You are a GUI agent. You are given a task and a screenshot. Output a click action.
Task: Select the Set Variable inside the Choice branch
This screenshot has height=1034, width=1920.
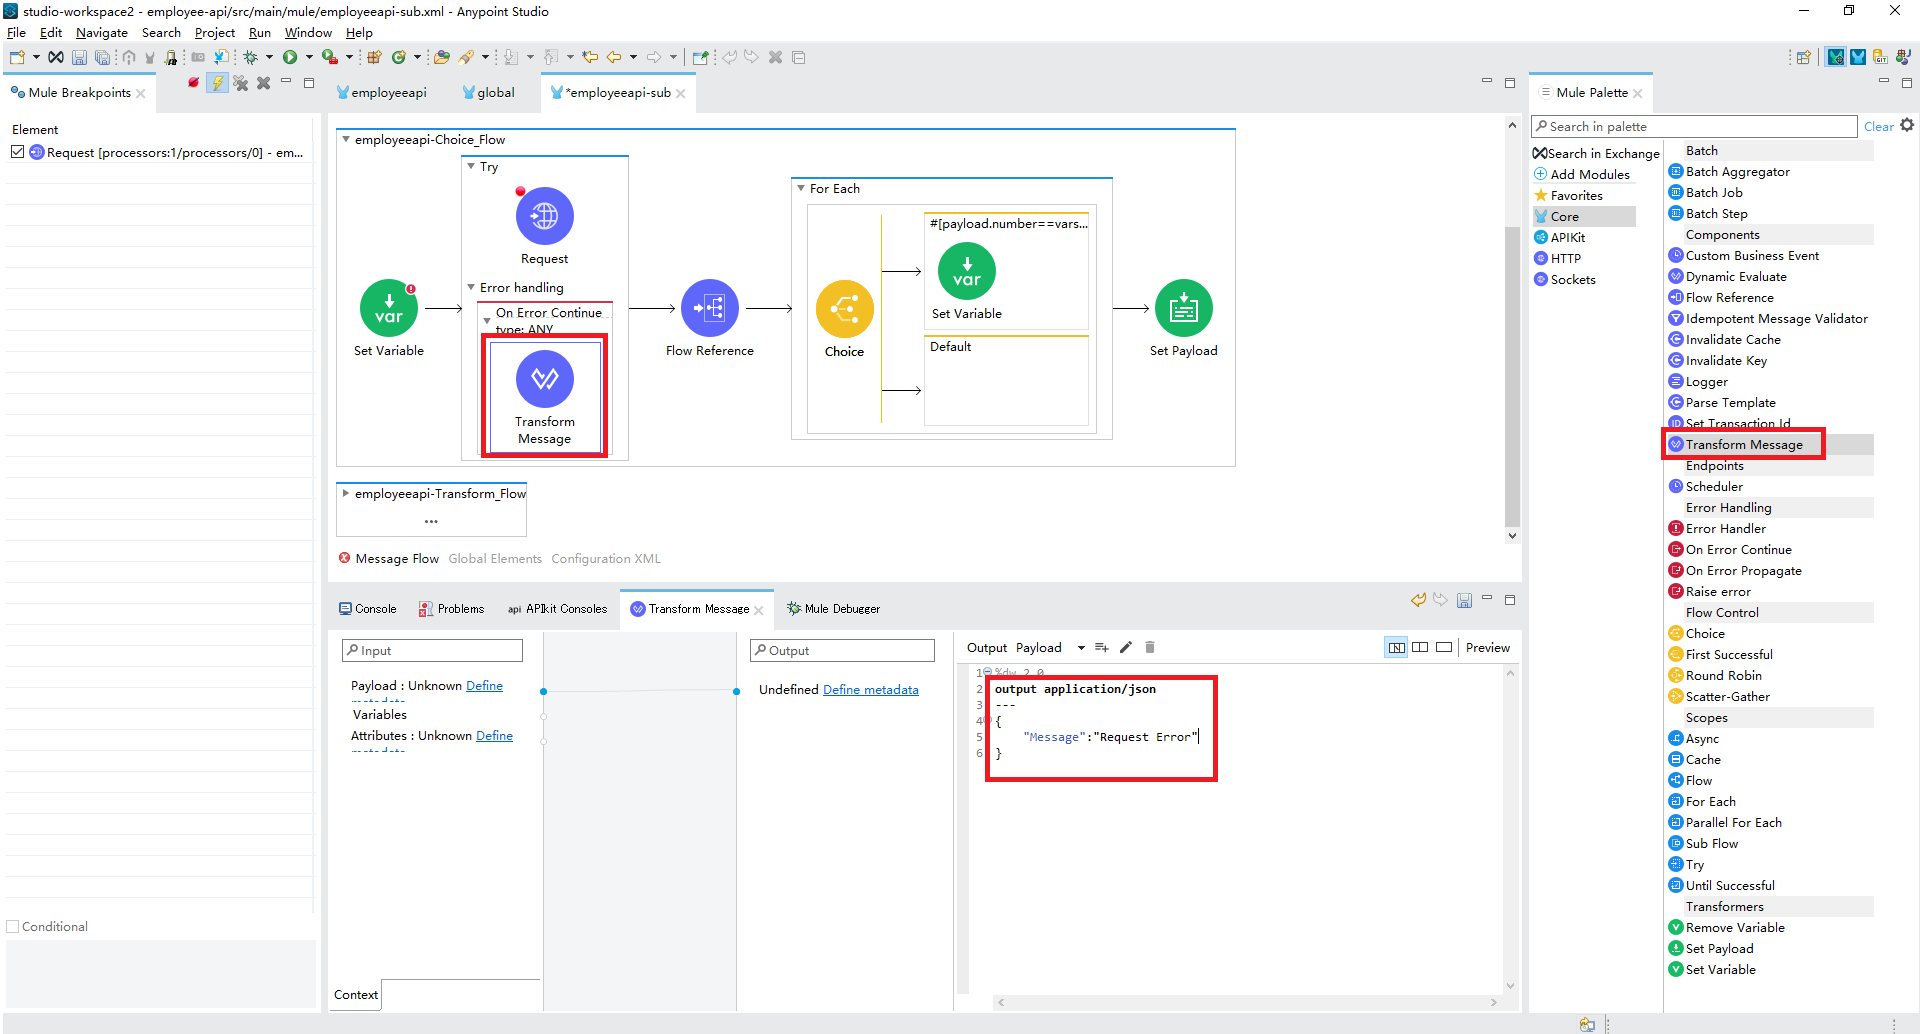tap(967, 271)
